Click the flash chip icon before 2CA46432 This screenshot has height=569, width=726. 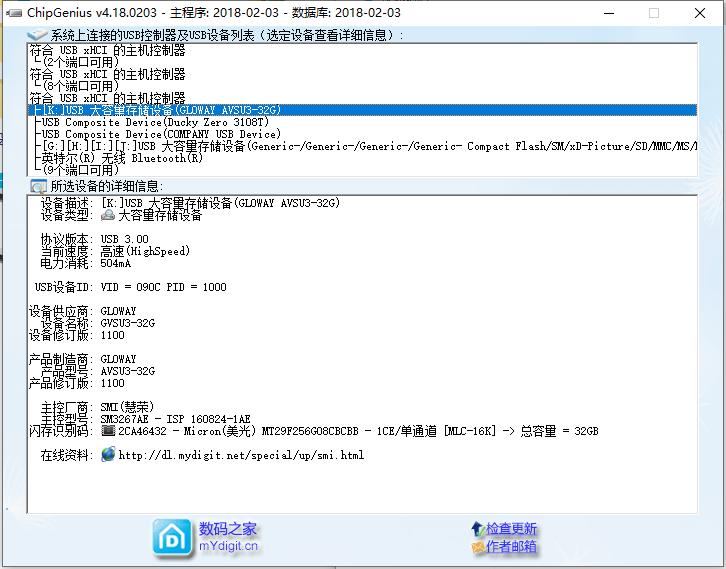108,431
